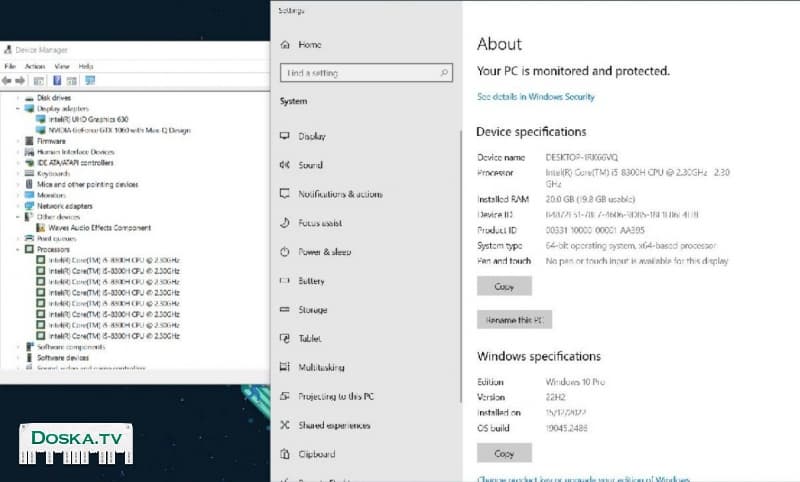
Task: Open the Action menu in Device Manager
Action: [35, 66]
